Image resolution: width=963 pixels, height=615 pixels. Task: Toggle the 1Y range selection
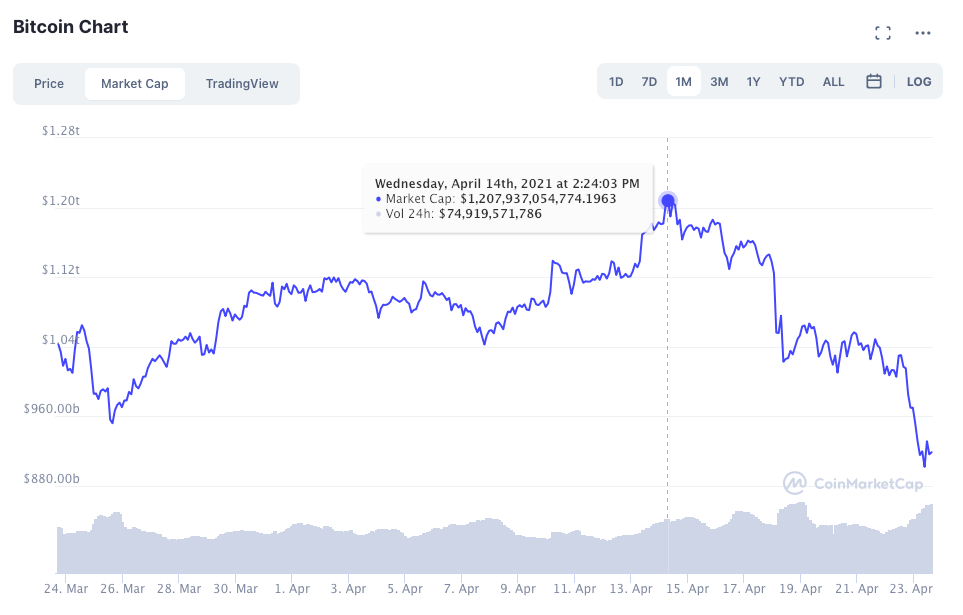tap(753, 81)
